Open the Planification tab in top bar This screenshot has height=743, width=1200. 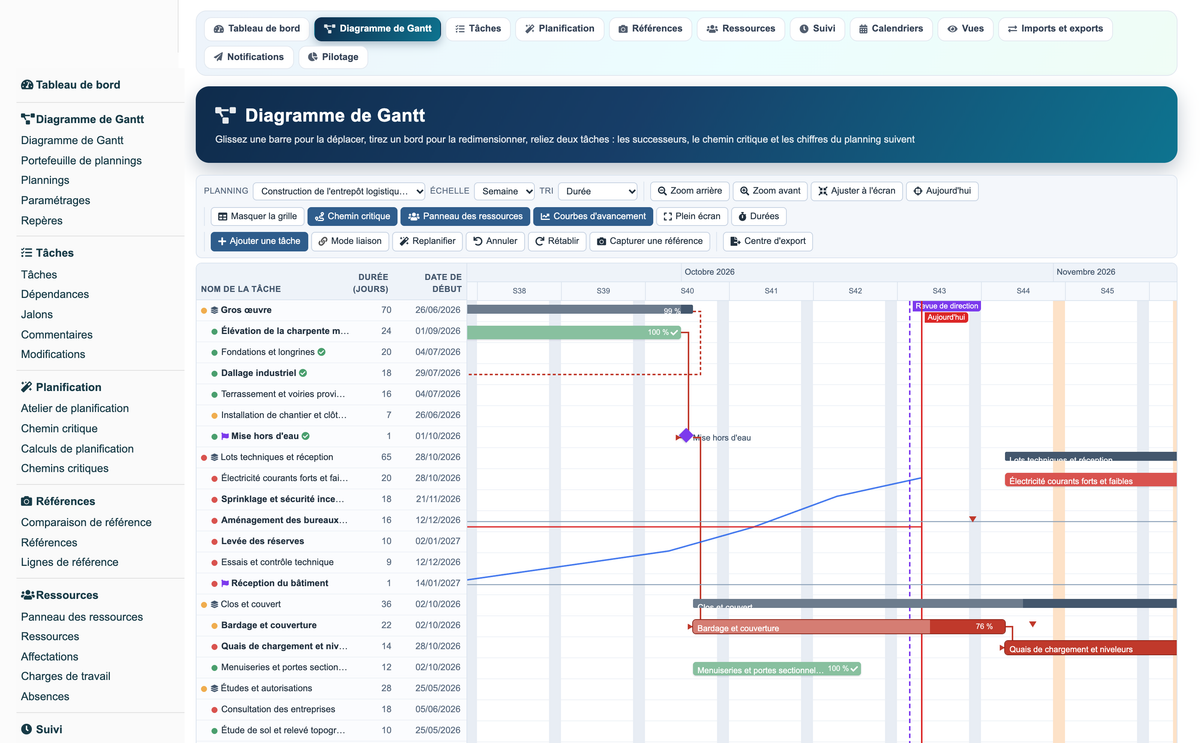coord(560,29)
